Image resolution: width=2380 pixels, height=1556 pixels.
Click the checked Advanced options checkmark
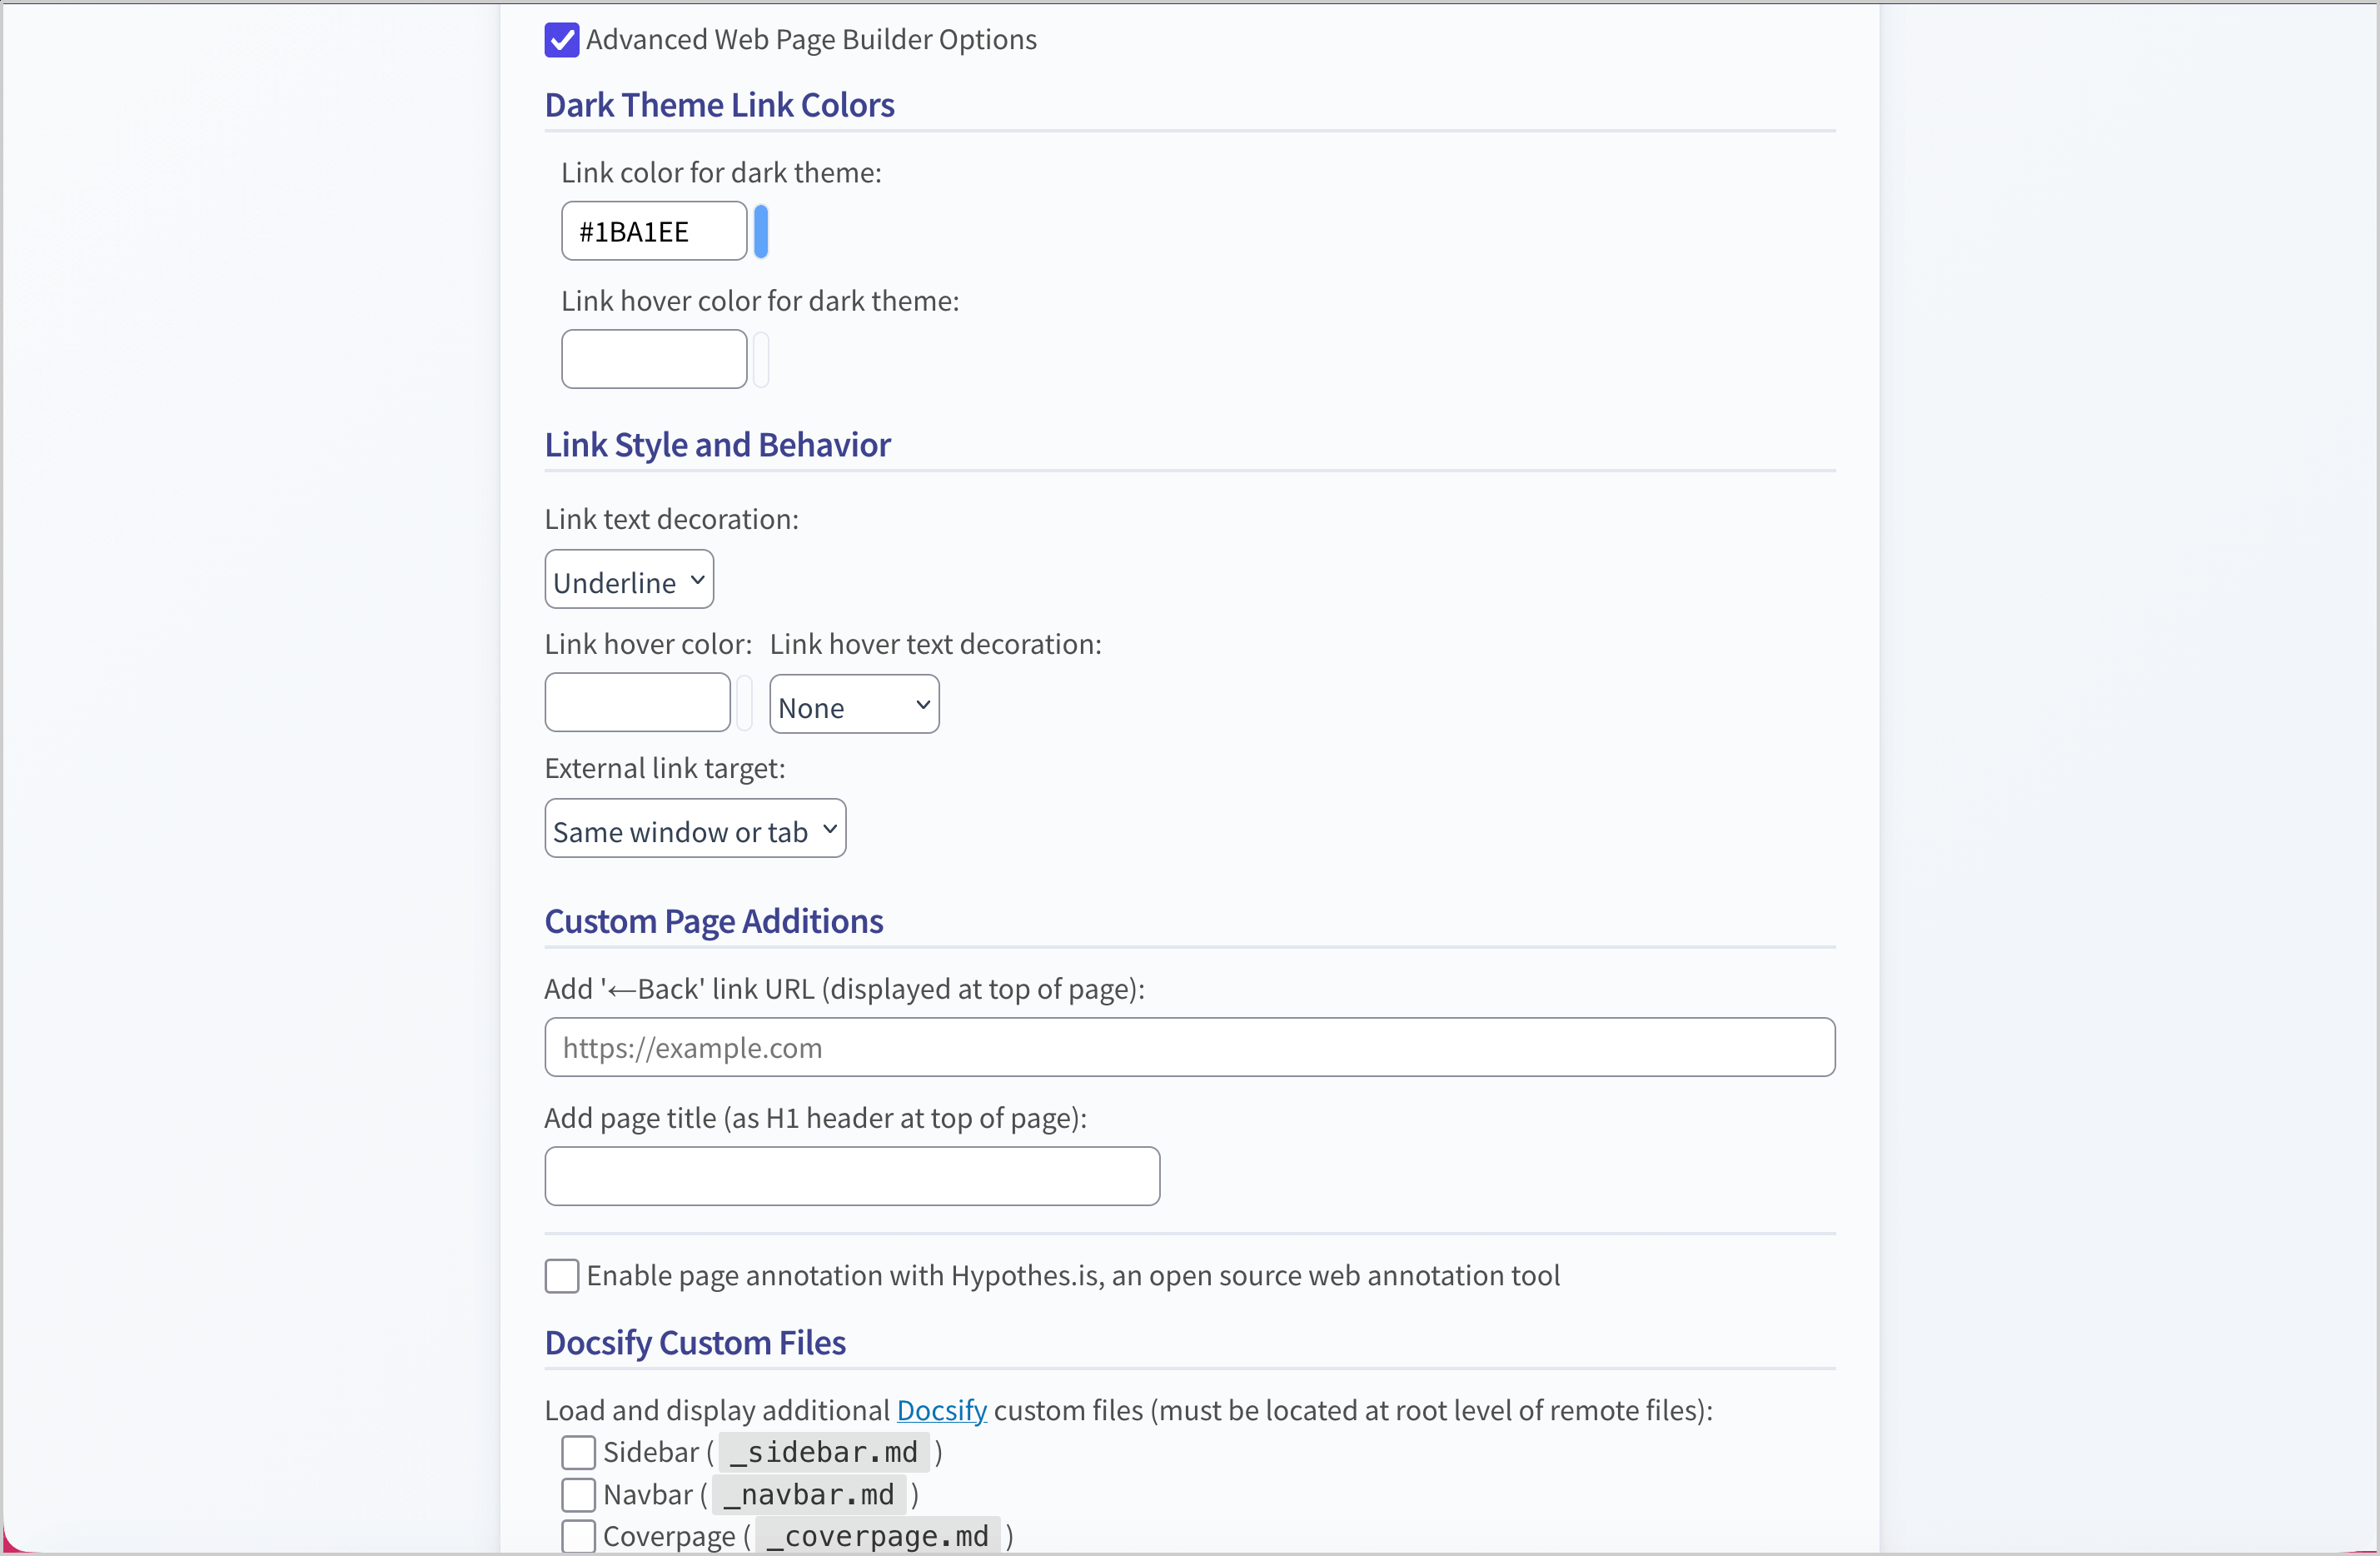point(562,40)
